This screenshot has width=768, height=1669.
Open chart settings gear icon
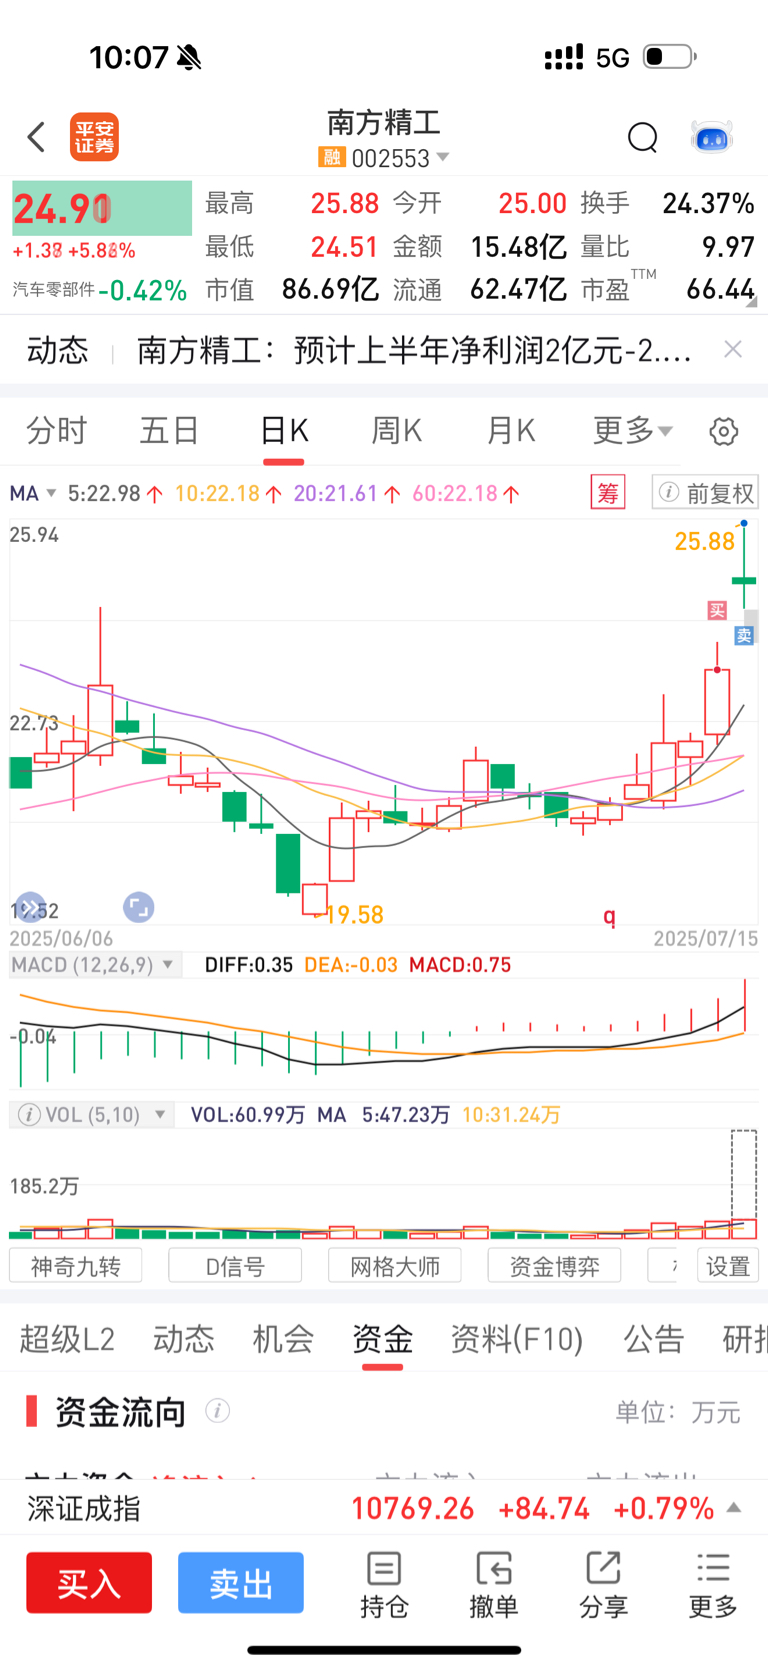coord(724,432)
